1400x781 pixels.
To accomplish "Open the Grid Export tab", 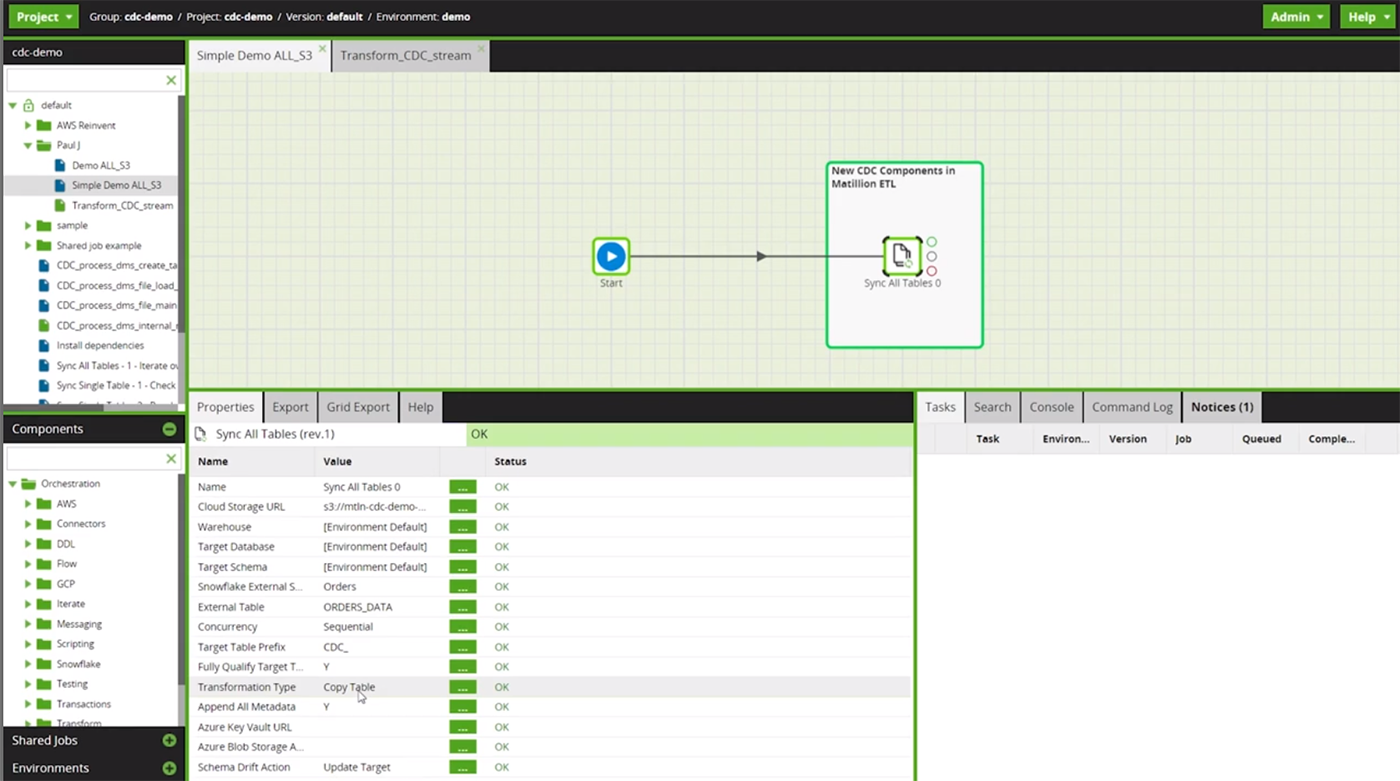I will coord(358,407).
